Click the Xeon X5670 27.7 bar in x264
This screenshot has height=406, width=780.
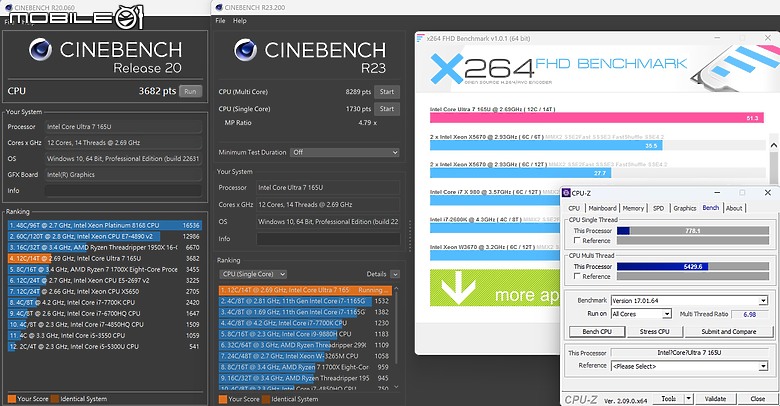coord(520,173)
